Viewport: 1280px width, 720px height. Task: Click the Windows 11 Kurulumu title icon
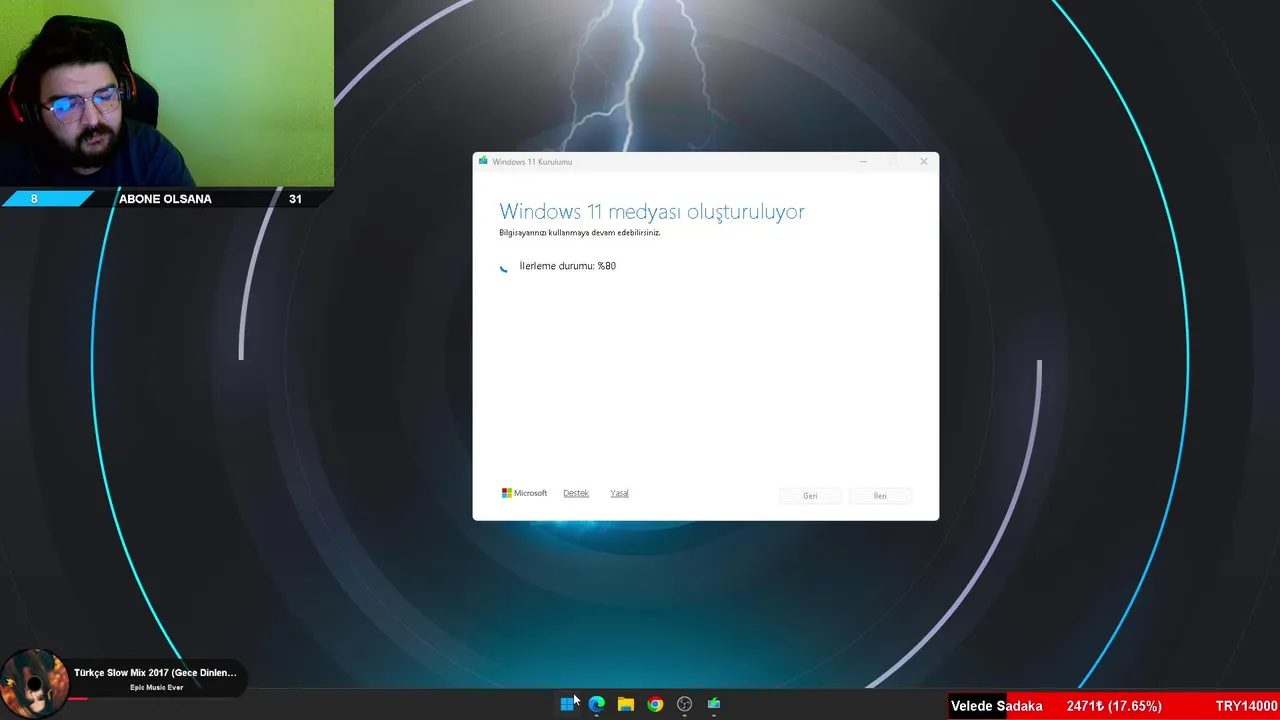(483, 161)
